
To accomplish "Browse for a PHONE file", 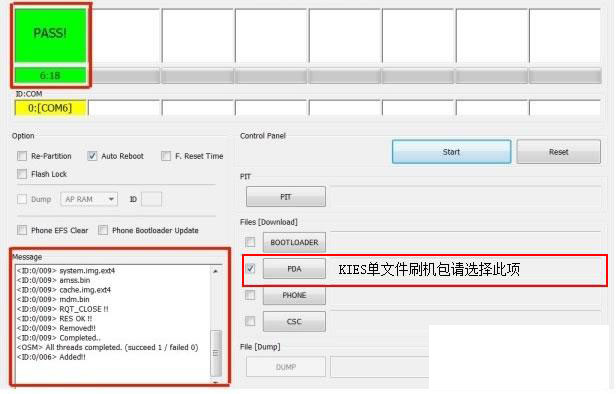I will click(294, 295).
